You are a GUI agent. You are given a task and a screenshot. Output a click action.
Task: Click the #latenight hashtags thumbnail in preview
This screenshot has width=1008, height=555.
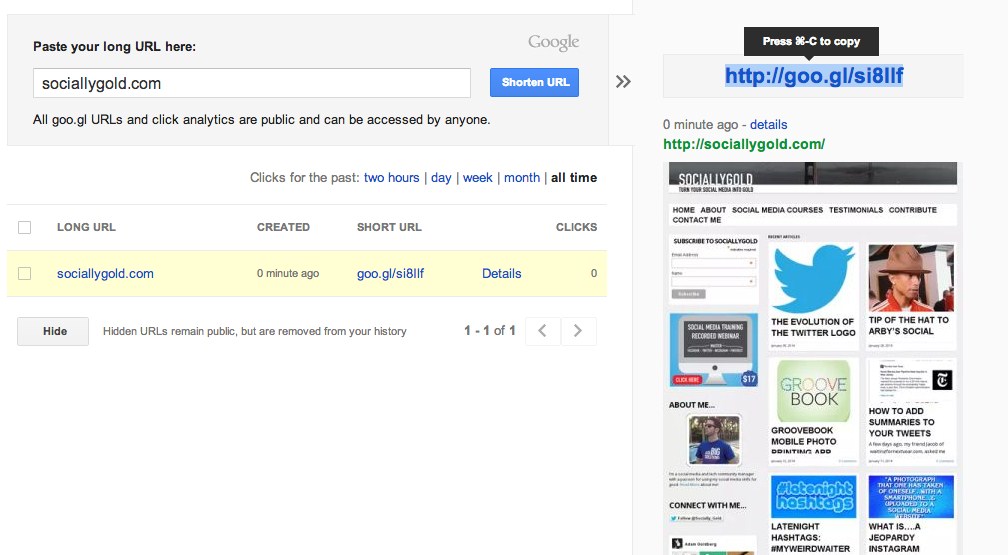click(x=813, y=496)
